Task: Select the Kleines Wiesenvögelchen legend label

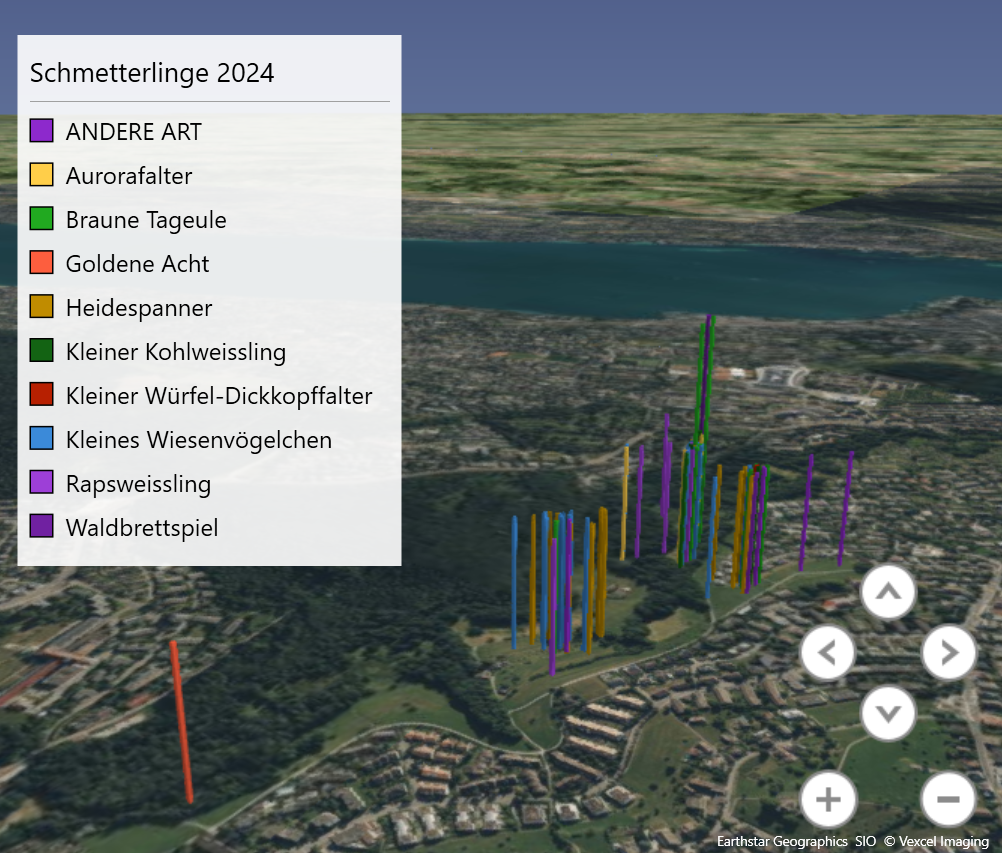Action: [199, 440]
